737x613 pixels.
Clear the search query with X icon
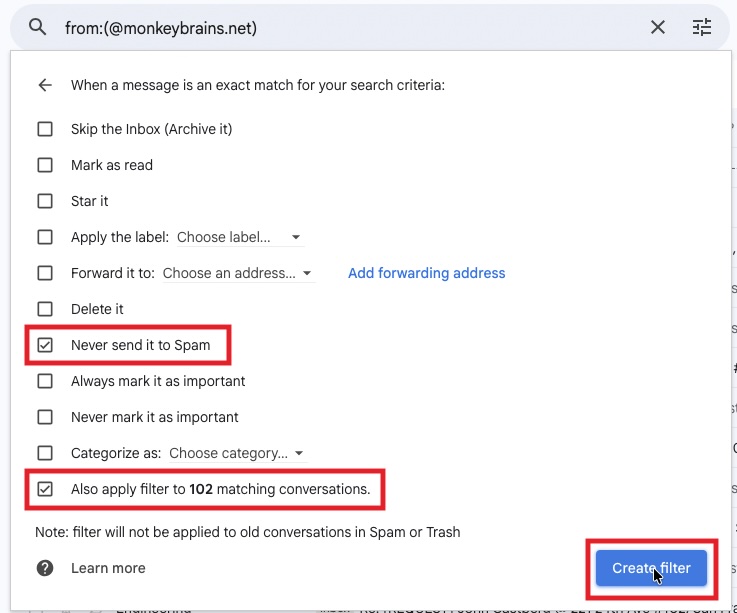[x=657, y=27]
